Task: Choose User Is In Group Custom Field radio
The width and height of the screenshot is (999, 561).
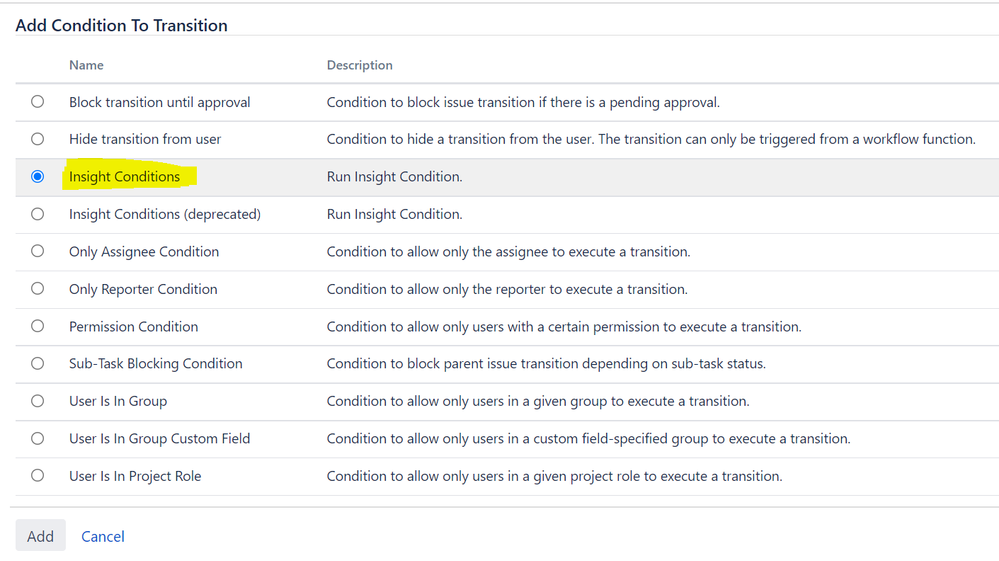Action: pyautogui.click(x=38, y=439)
